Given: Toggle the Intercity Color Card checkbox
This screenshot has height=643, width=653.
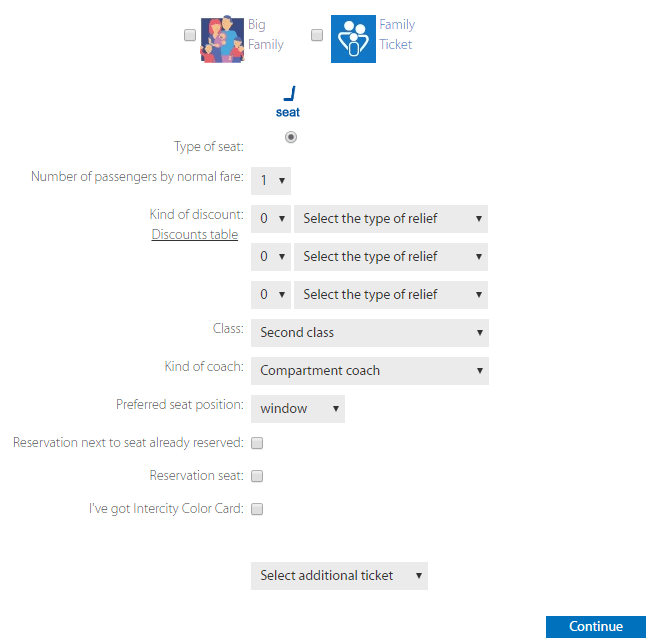Looking at the screenshot, I should point(257,509).
